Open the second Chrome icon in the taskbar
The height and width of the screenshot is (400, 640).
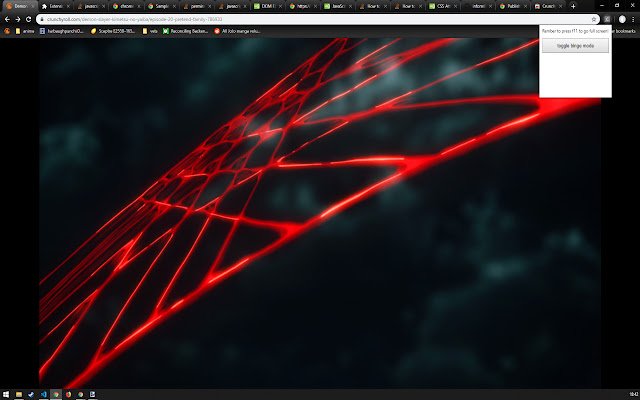[x=80, y=394]
